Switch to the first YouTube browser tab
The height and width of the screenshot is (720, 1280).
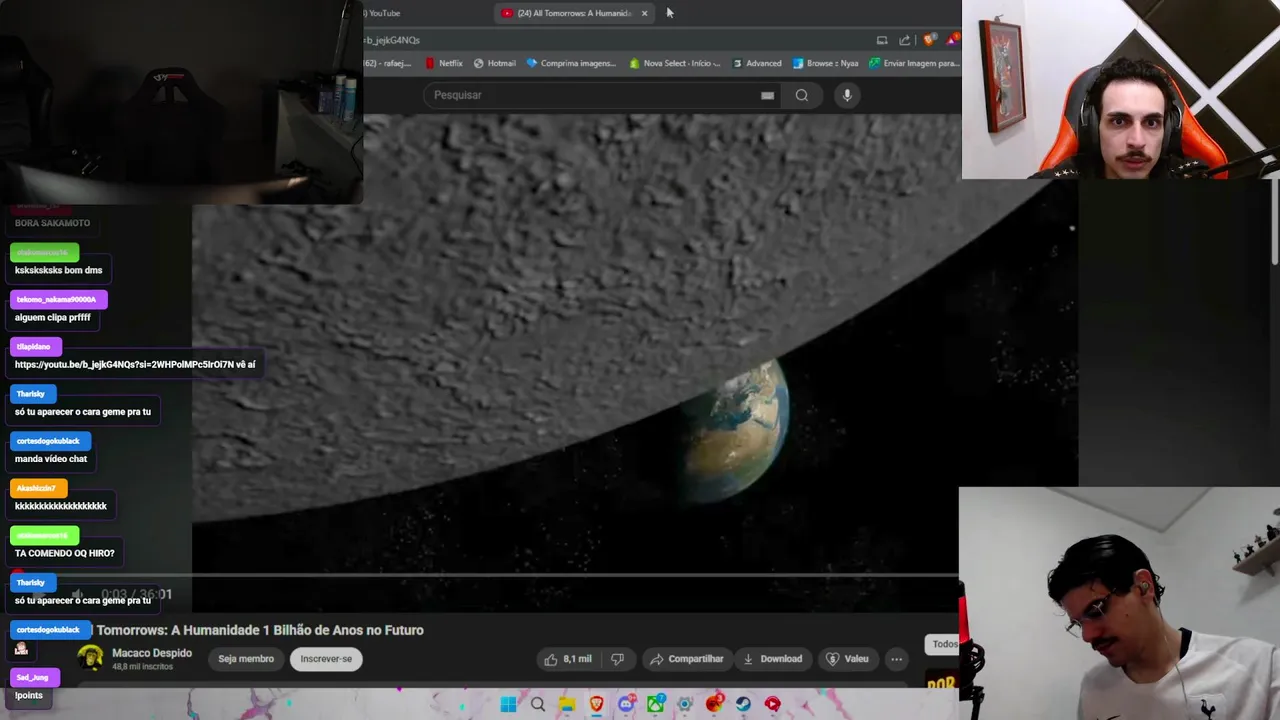coord(384,13)
